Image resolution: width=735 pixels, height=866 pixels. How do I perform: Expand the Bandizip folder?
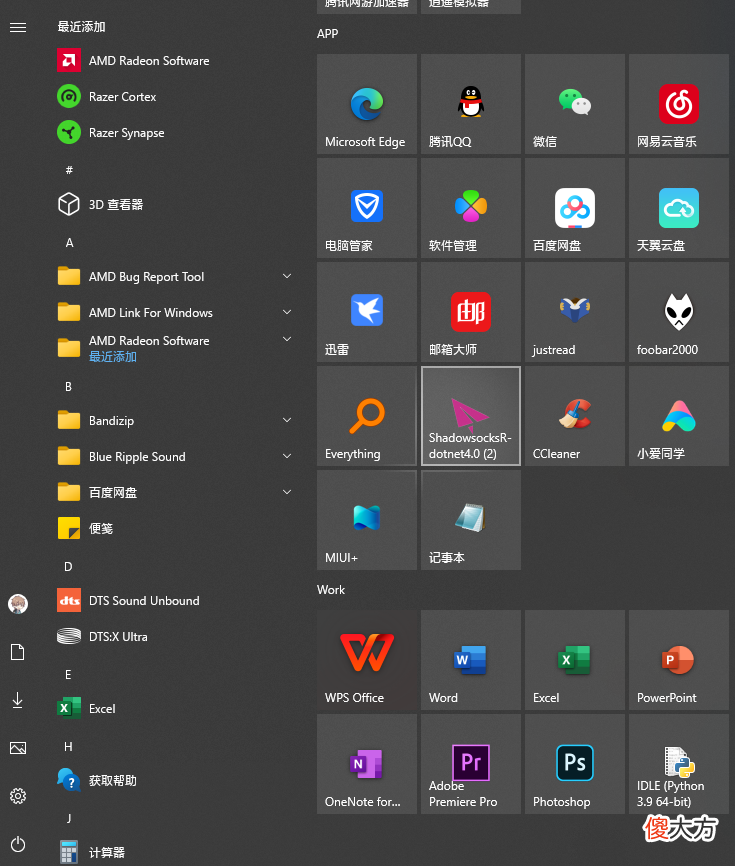[x=287, y=420]
